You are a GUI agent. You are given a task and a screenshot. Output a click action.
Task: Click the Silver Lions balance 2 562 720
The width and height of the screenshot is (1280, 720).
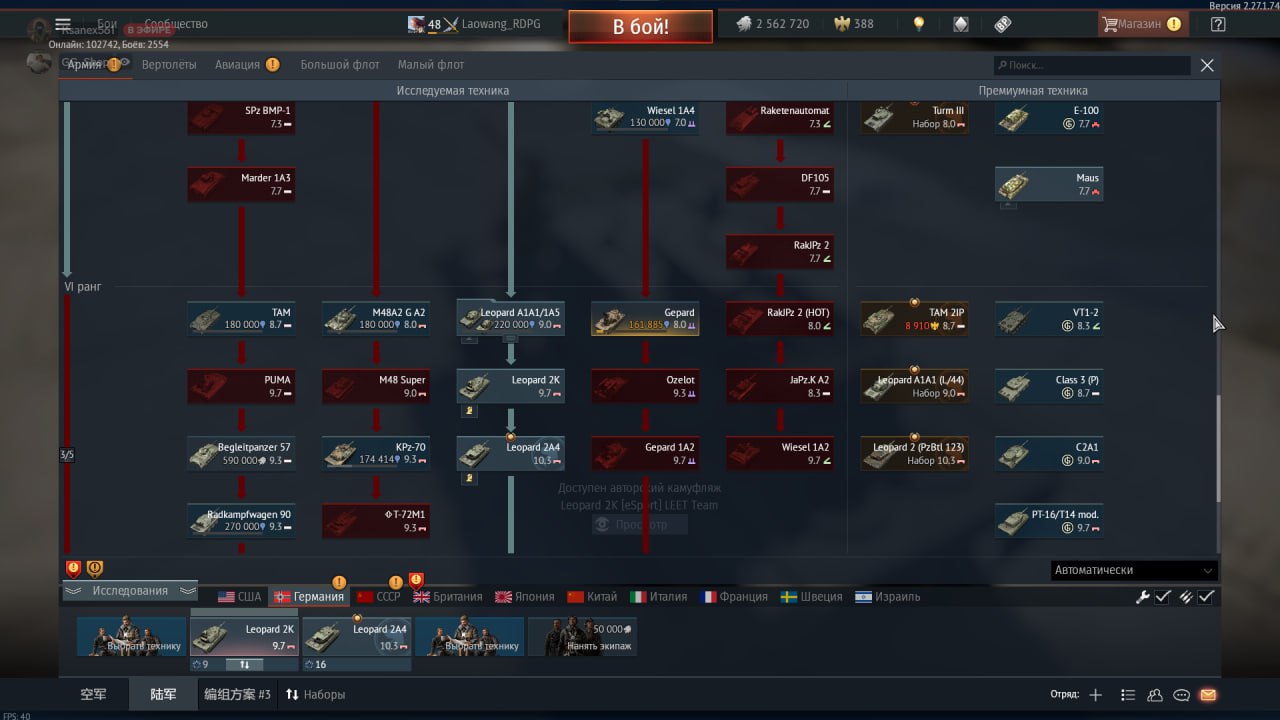772,24
